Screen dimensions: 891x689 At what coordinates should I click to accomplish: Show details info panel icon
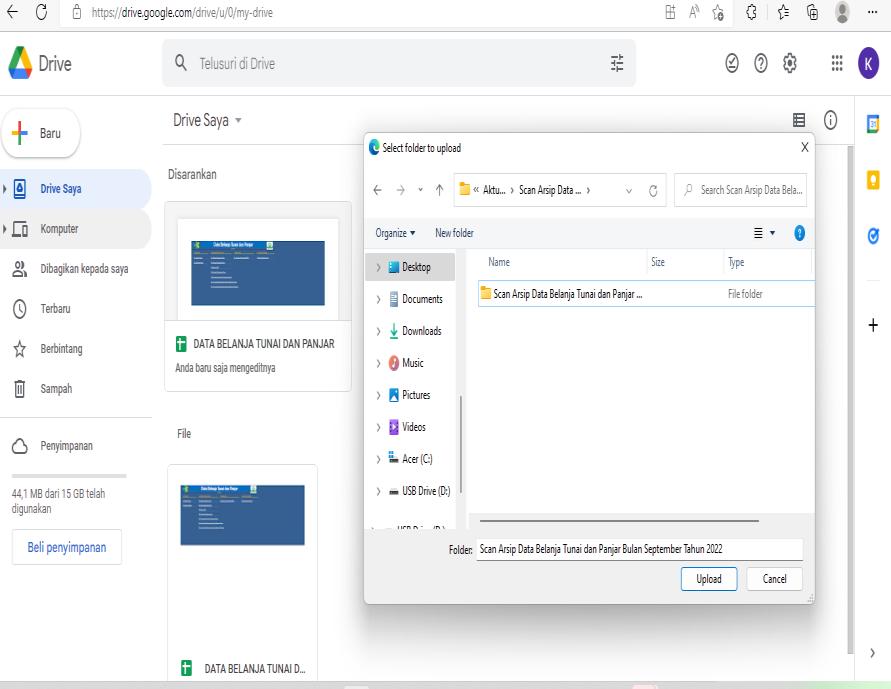pyautogui.click(x=830, y=120)
